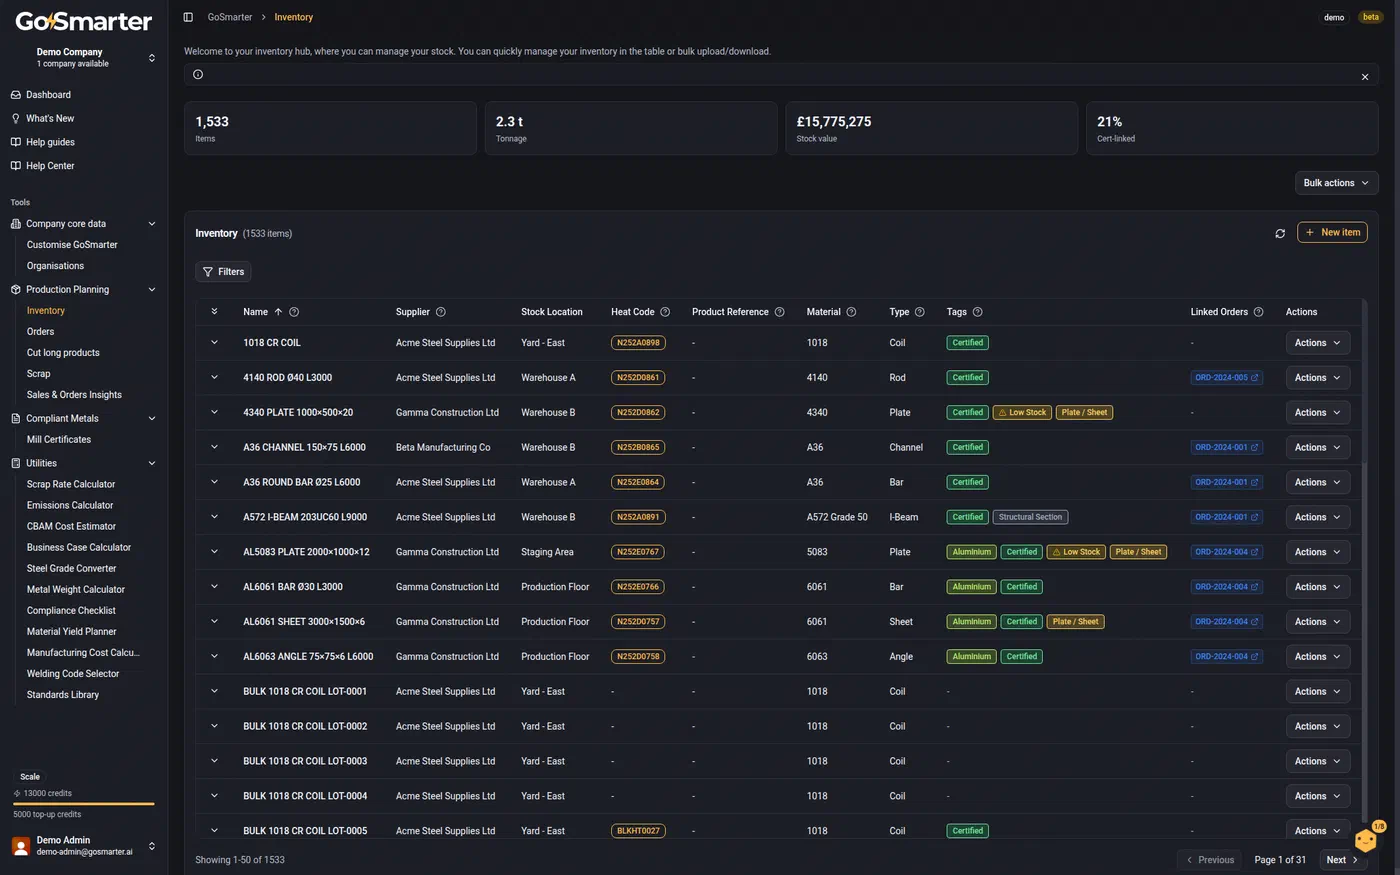Go to Next page
Image resolution: width=1400 pixels, height=875 pixels.
tap(1341, 860)
